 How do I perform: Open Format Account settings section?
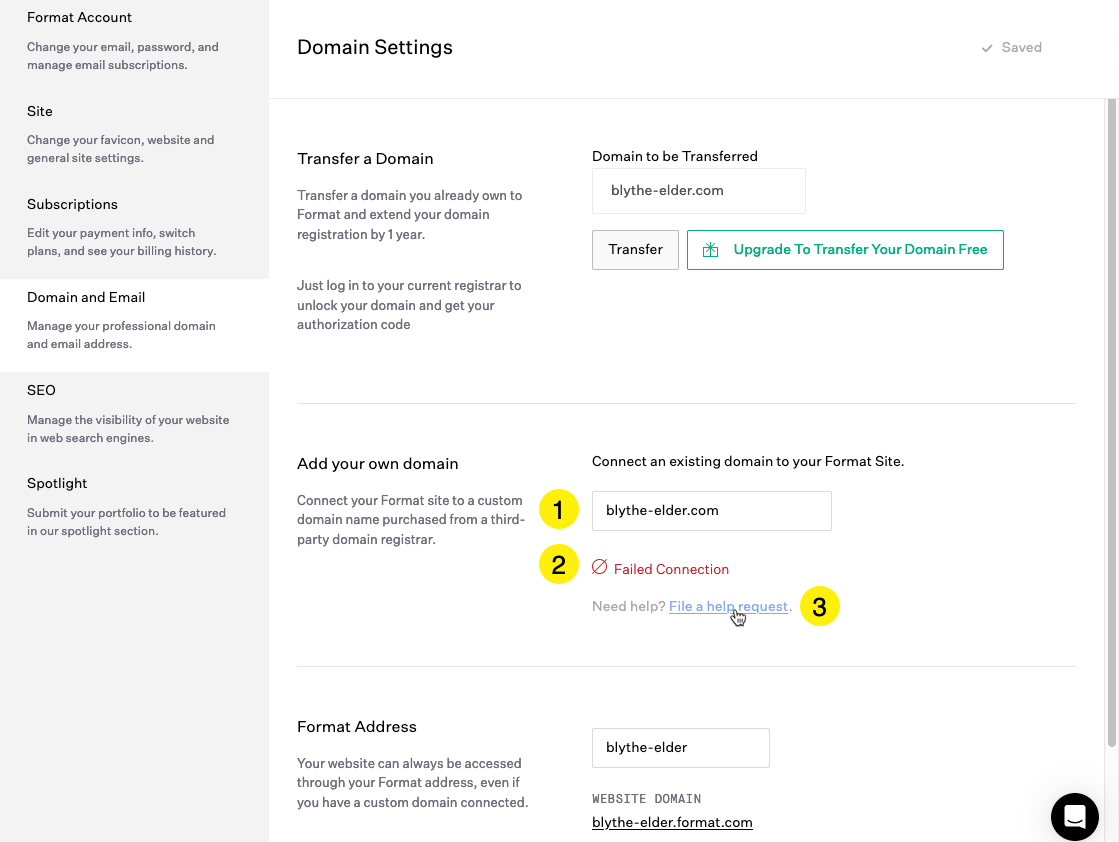pos(80,18)
